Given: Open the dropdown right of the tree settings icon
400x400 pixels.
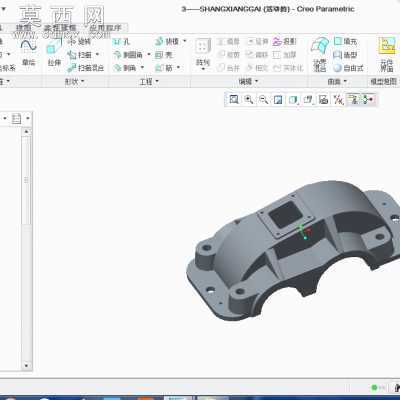Looking at the screenshot, I should (28, 118).
